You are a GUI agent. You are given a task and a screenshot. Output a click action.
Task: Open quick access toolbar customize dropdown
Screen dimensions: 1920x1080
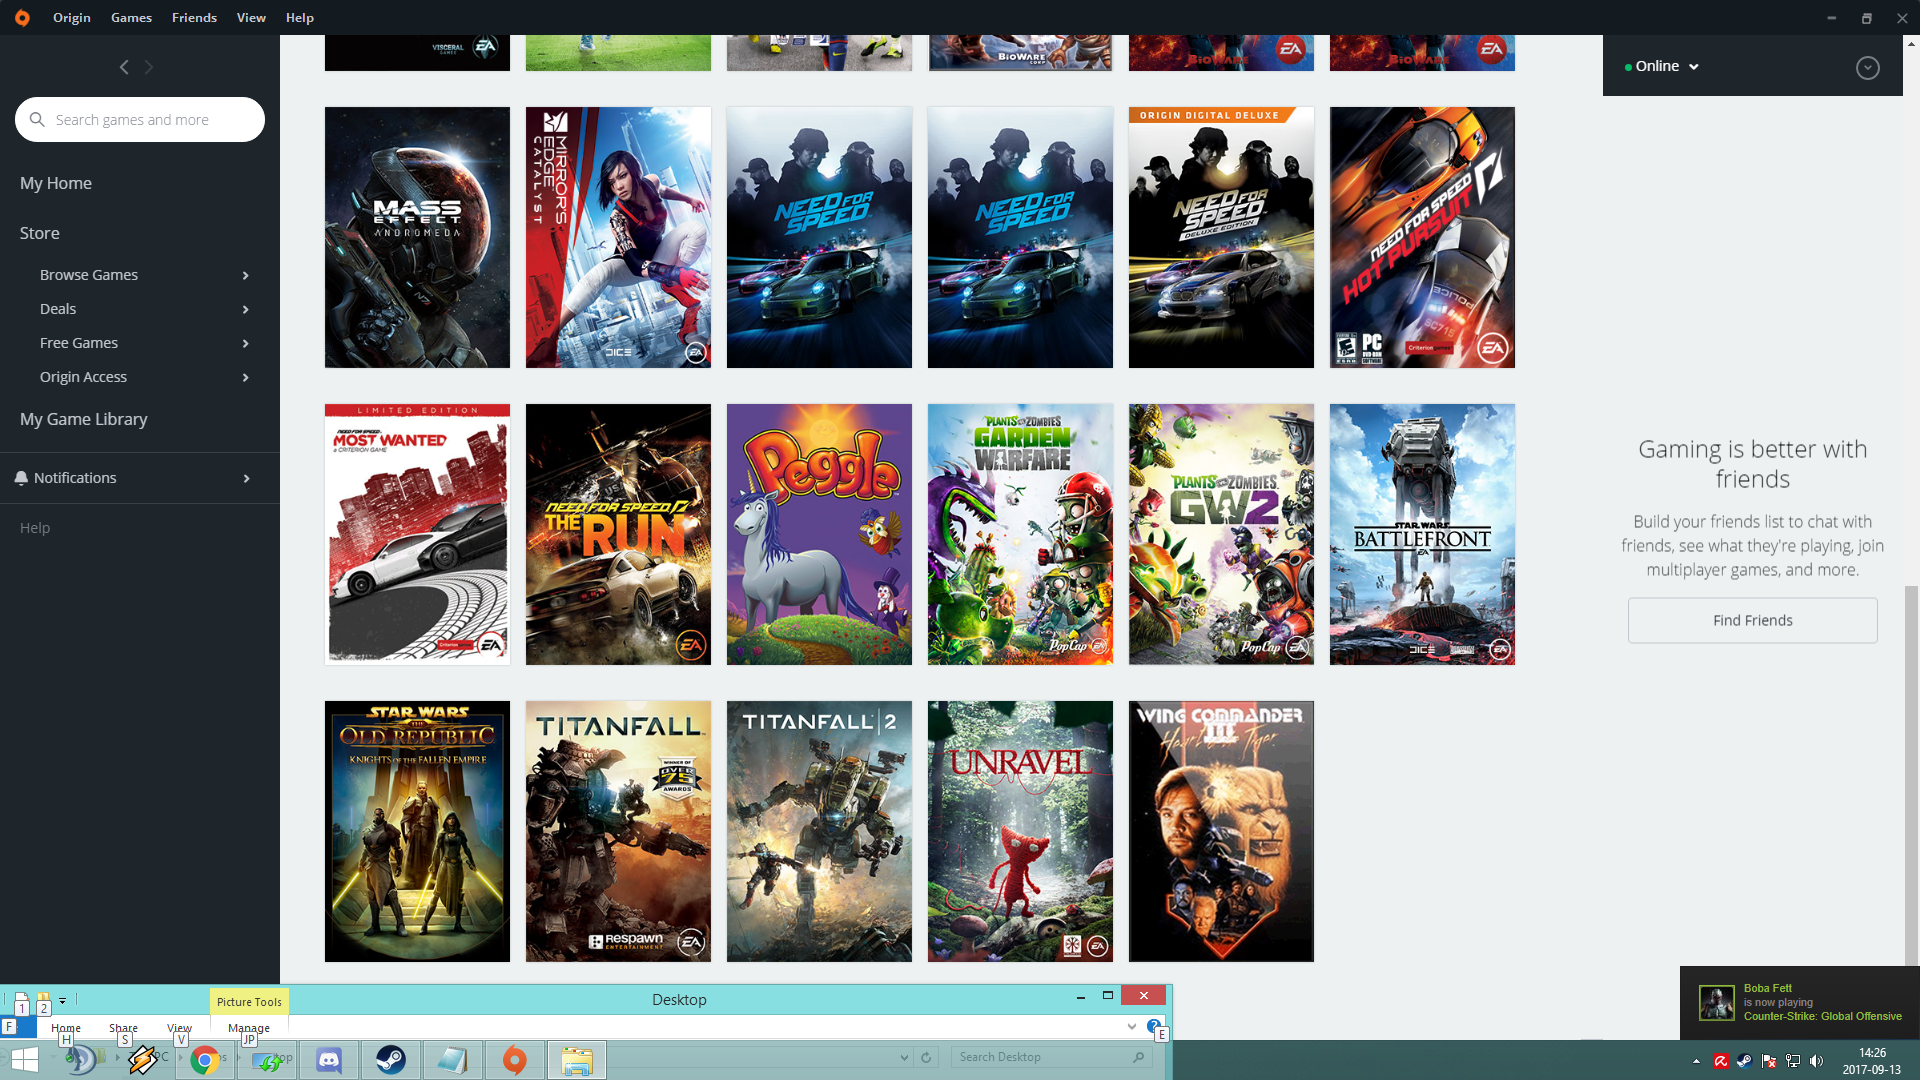point(62,1001)
